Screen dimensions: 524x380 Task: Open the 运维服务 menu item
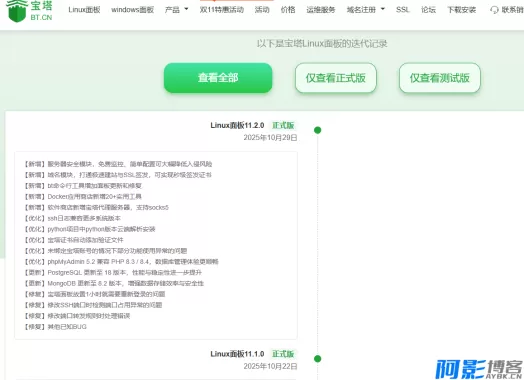pos(321,10)
